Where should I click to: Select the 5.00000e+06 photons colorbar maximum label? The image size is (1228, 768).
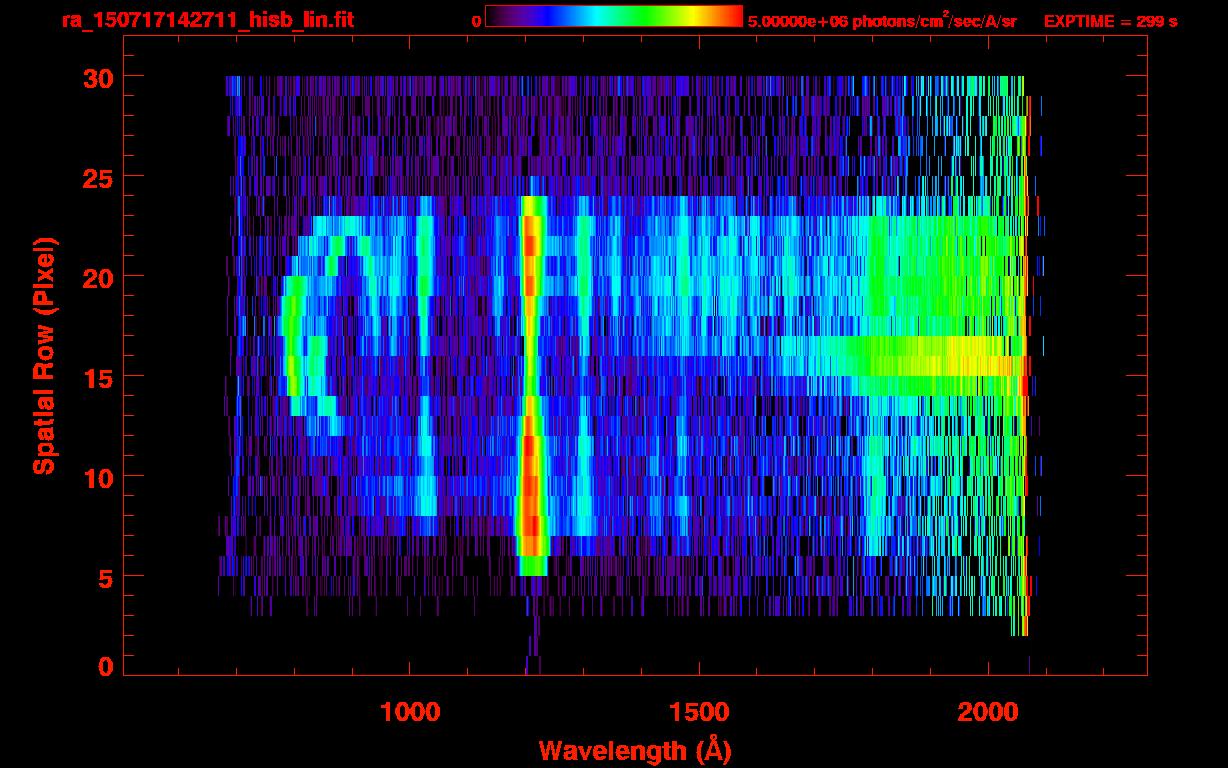pyautogui.click(x=881, y=21)
